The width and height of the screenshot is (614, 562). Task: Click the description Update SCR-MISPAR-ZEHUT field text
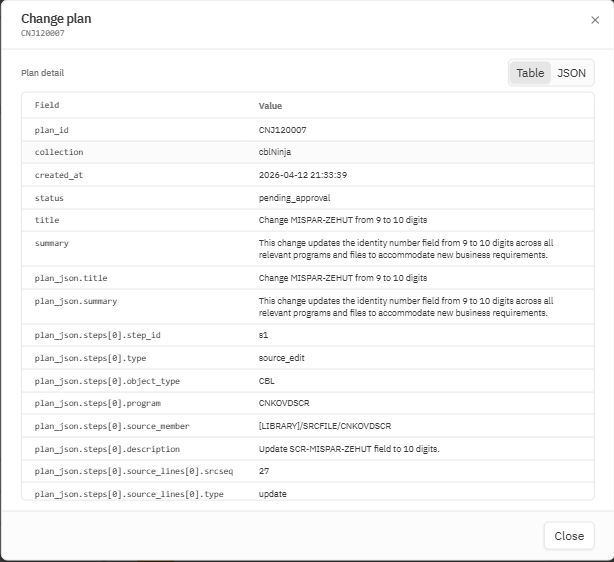(x=349, y=449)
